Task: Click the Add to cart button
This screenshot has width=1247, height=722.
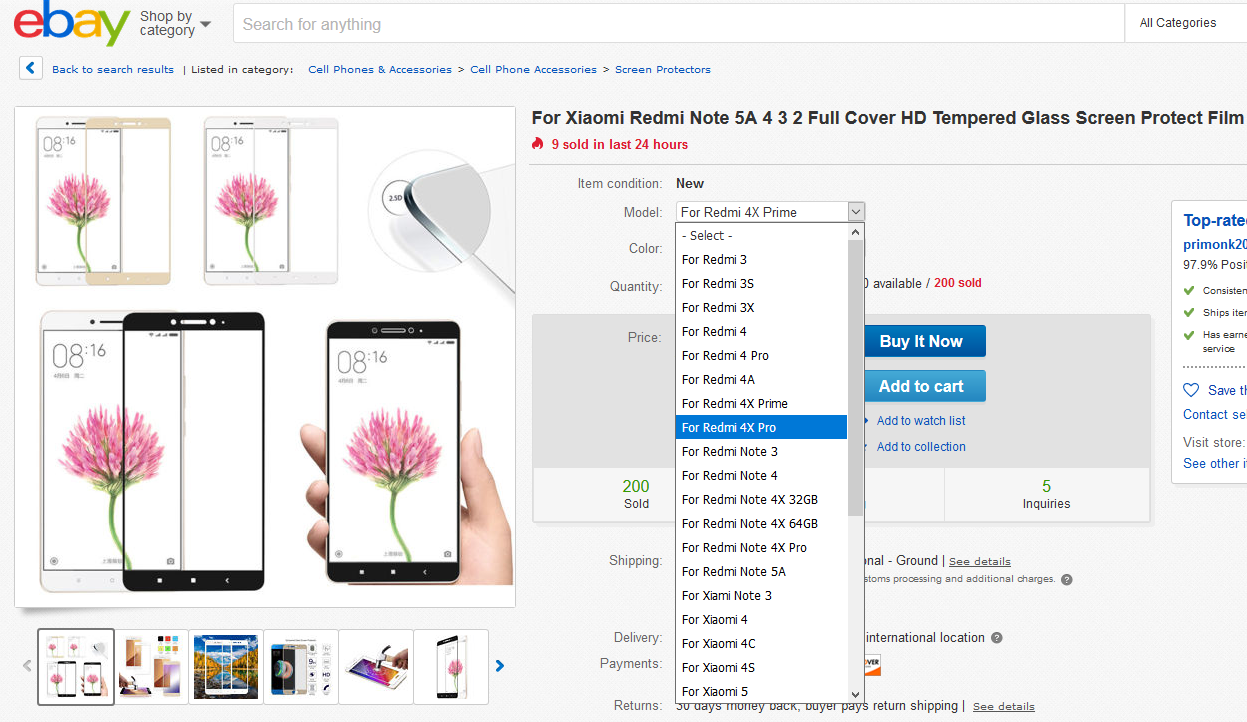Action: coord(920,386)
